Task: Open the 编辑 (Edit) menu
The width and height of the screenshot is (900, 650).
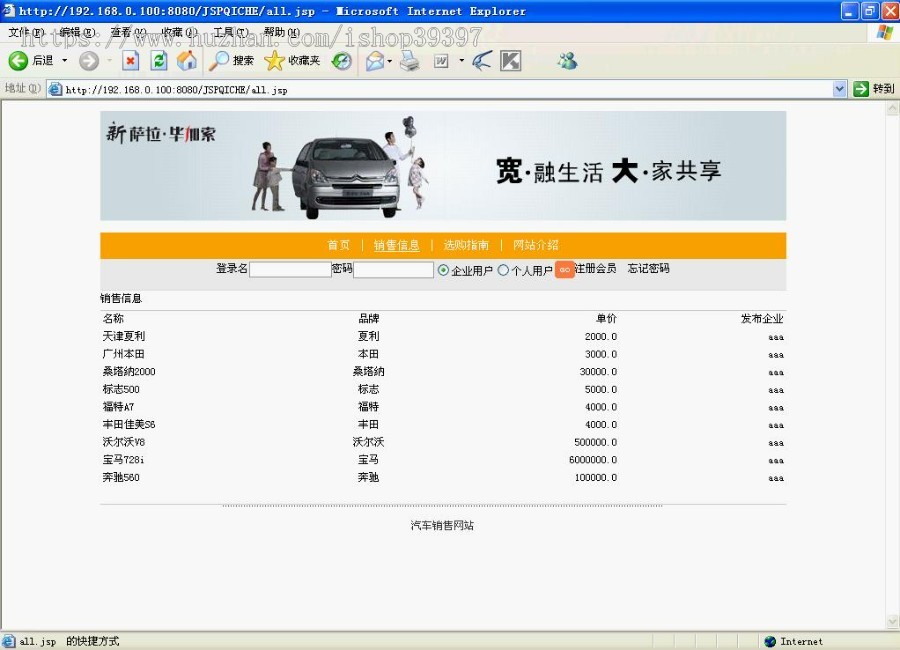Action: click(77, 32)
